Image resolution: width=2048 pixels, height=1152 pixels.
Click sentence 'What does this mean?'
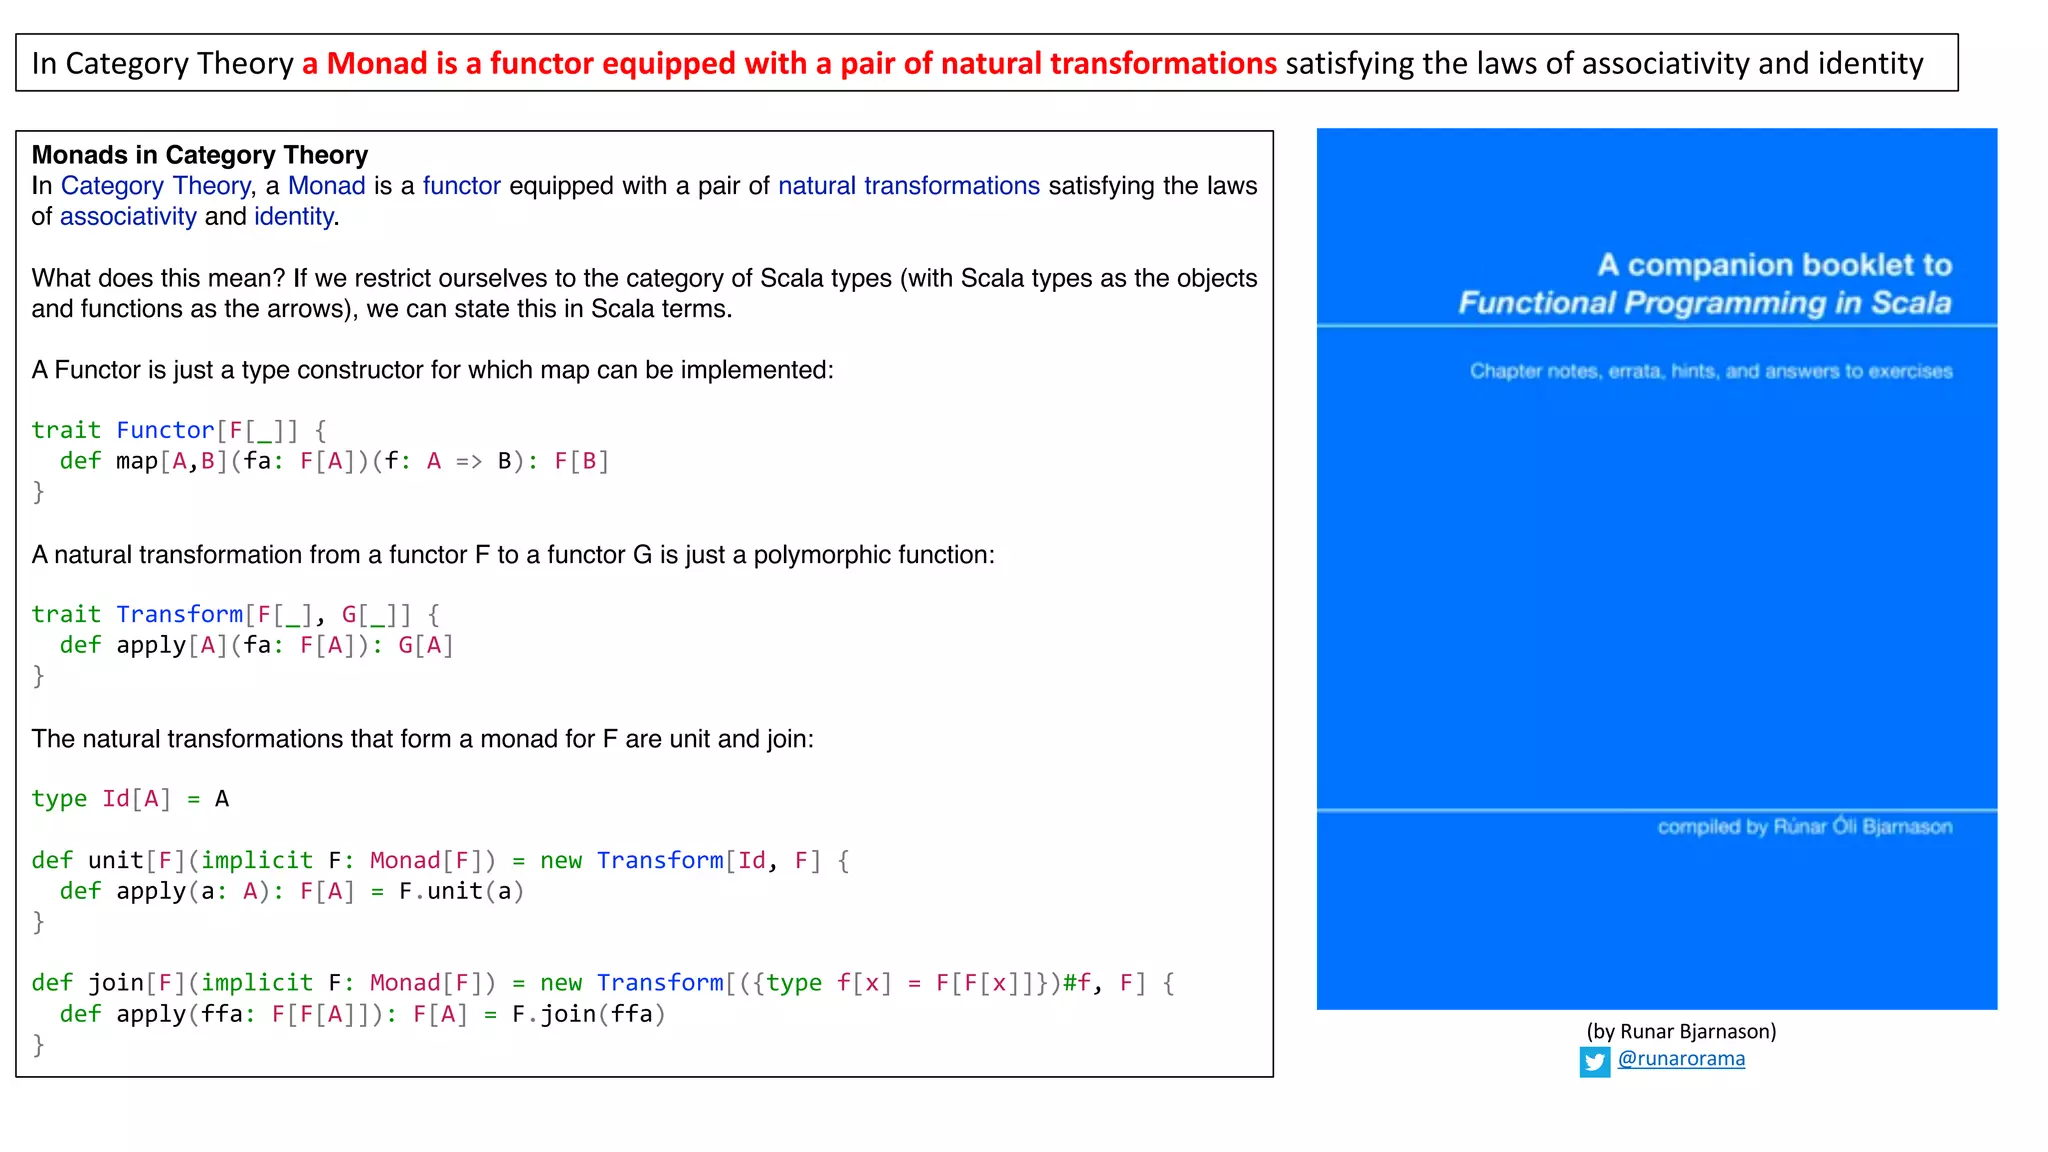point(159,278)
